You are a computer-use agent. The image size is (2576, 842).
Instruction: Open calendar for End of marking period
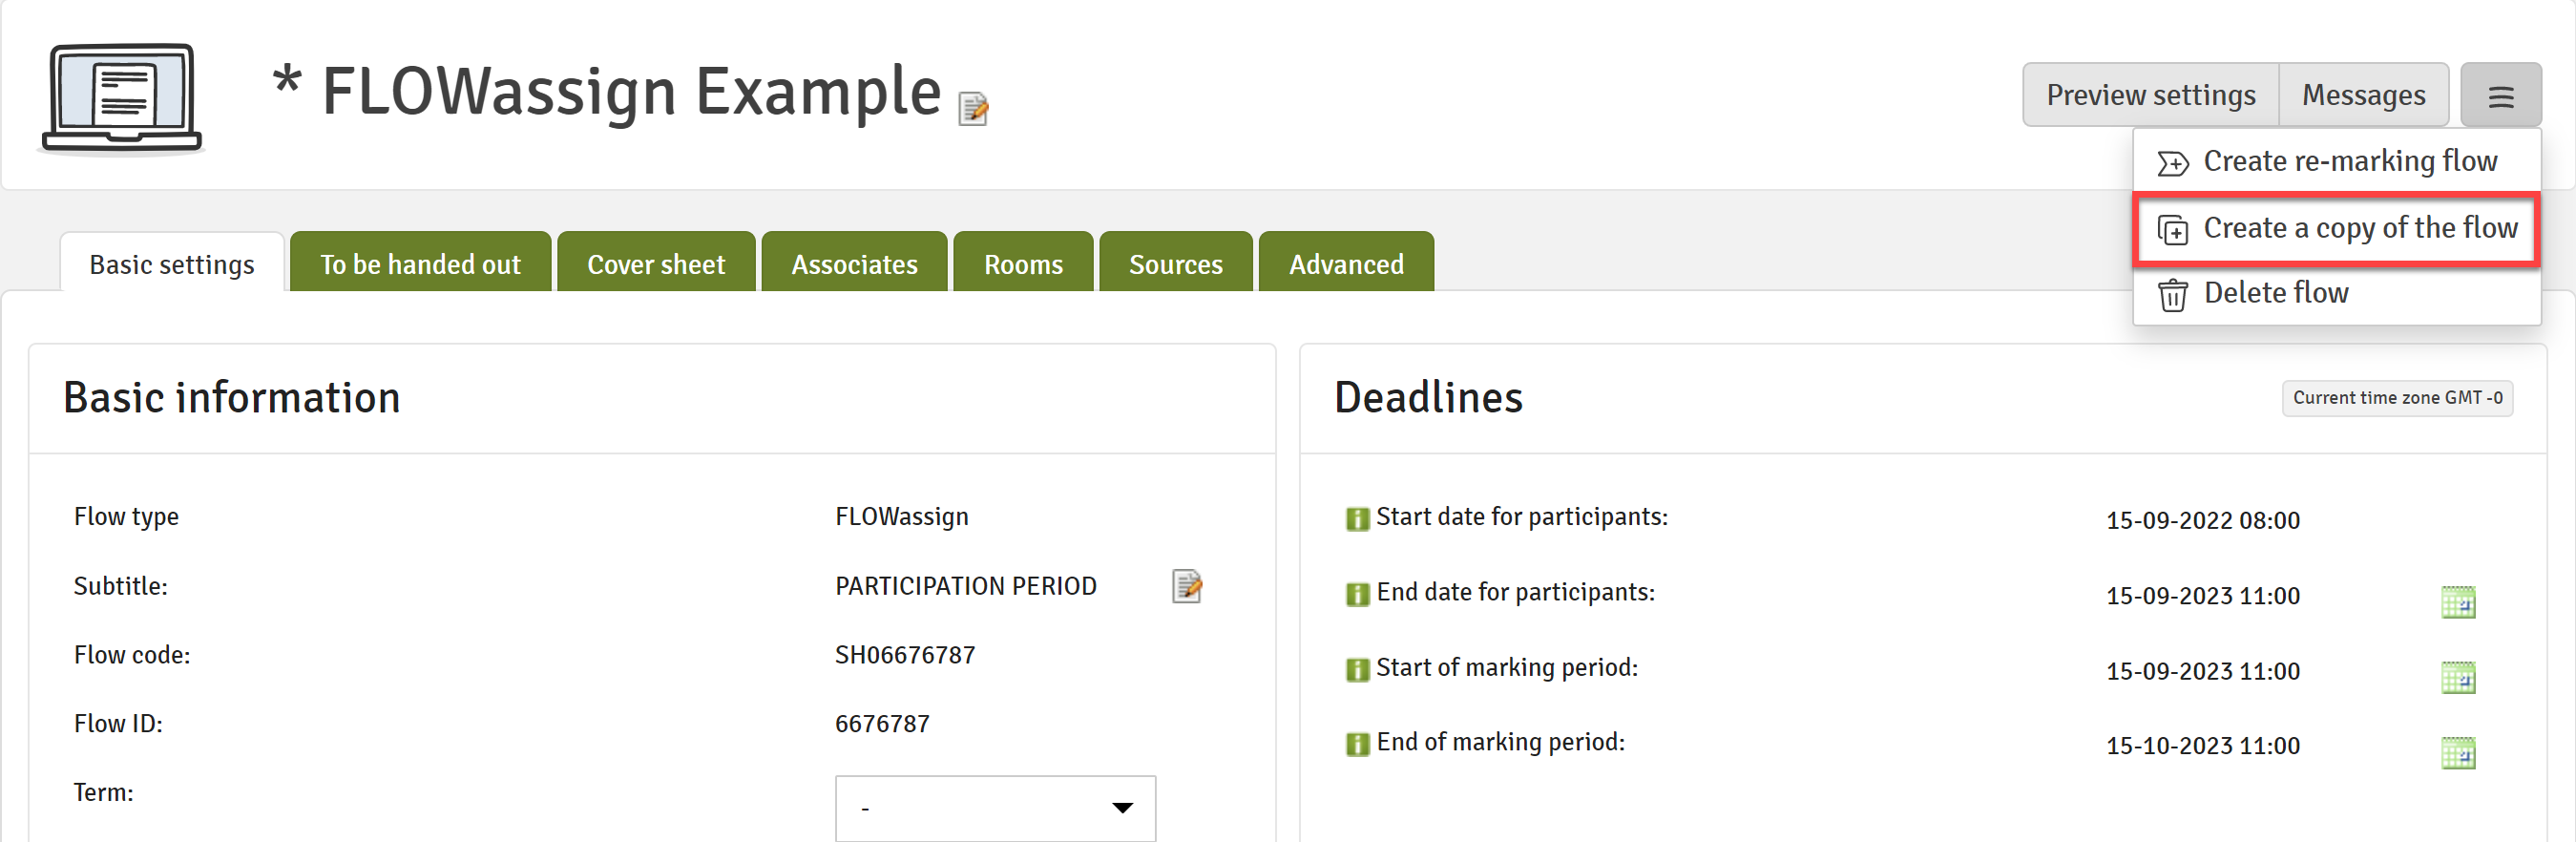click(2458, 753)
